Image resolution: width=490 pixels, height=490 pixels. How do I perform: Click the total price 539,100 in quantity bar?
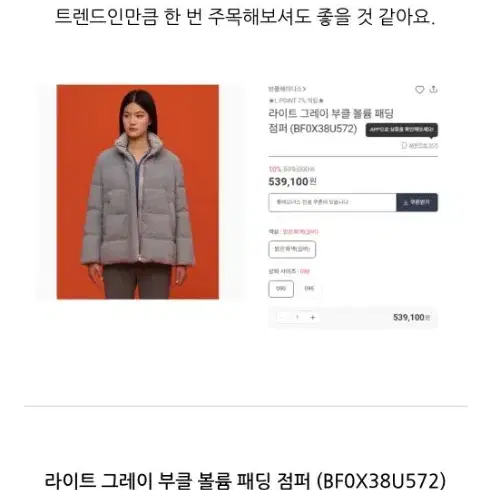[x=411, y=317]
